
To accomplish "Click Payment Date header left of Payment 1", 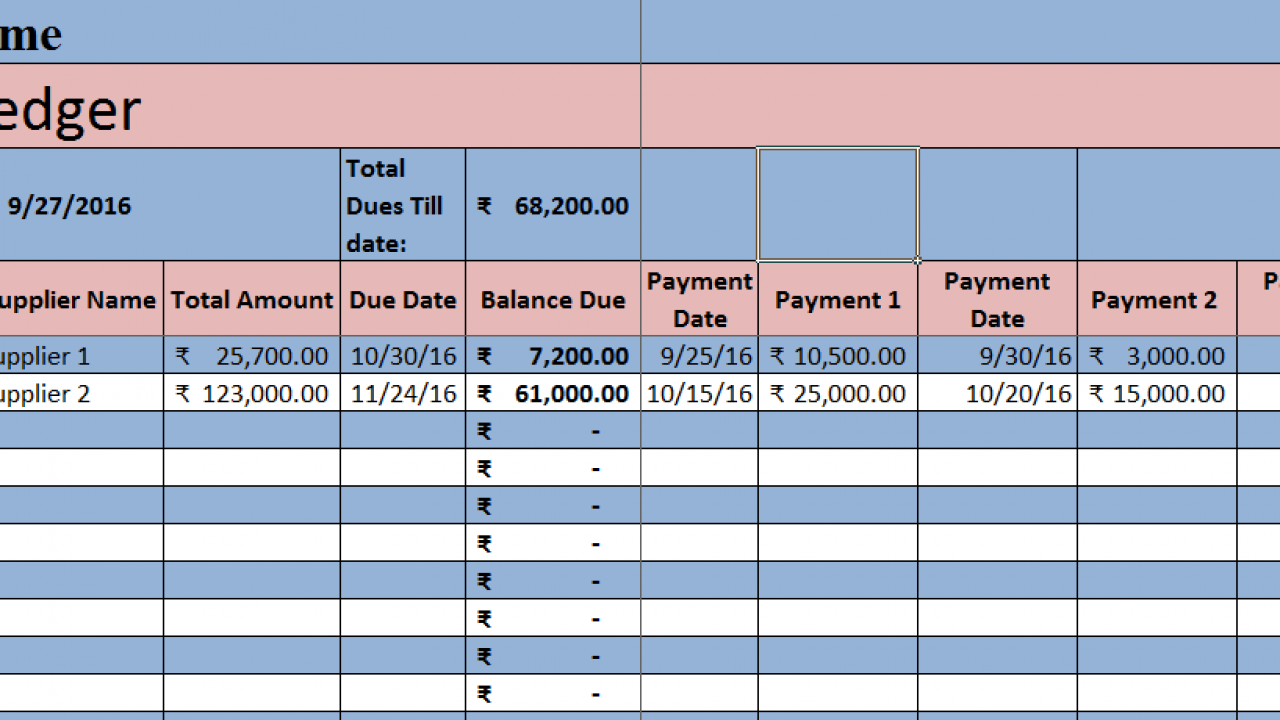I will (x=700, y=299).
